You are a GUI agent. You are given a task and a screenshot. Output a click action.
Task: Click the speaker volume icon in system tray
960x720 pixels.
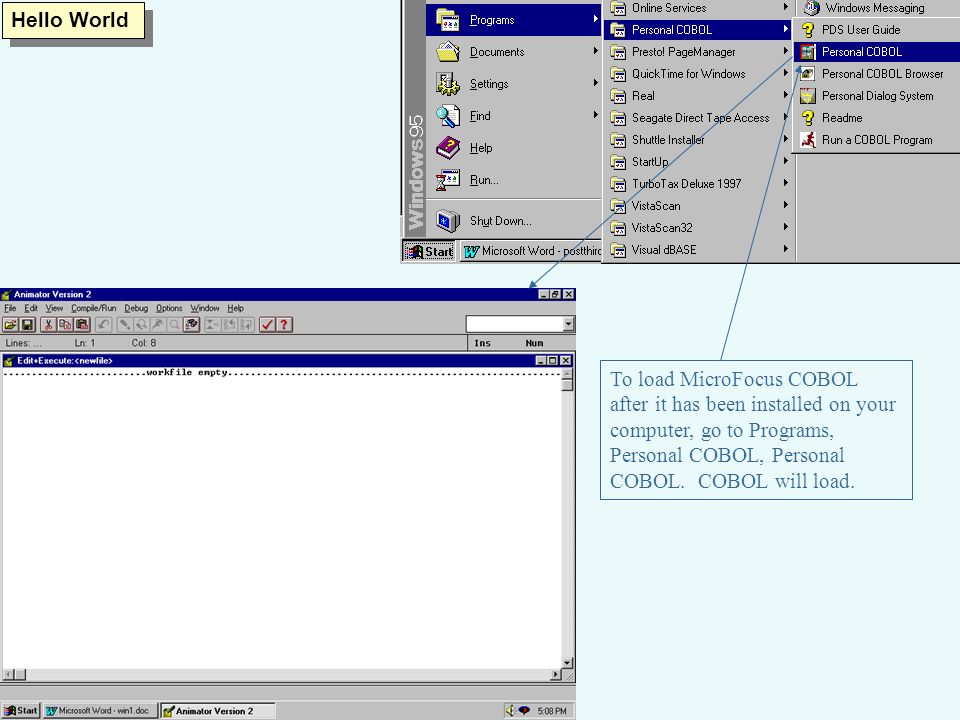pos(509,710)
